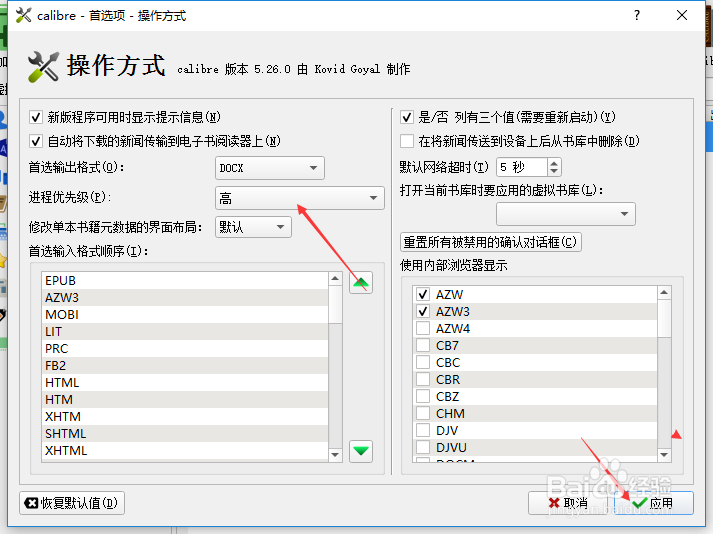The height and width of the screenshot is (534, 713).
Task: Check AZW4 in internal viewer list
Action: (x=423, y=328)
